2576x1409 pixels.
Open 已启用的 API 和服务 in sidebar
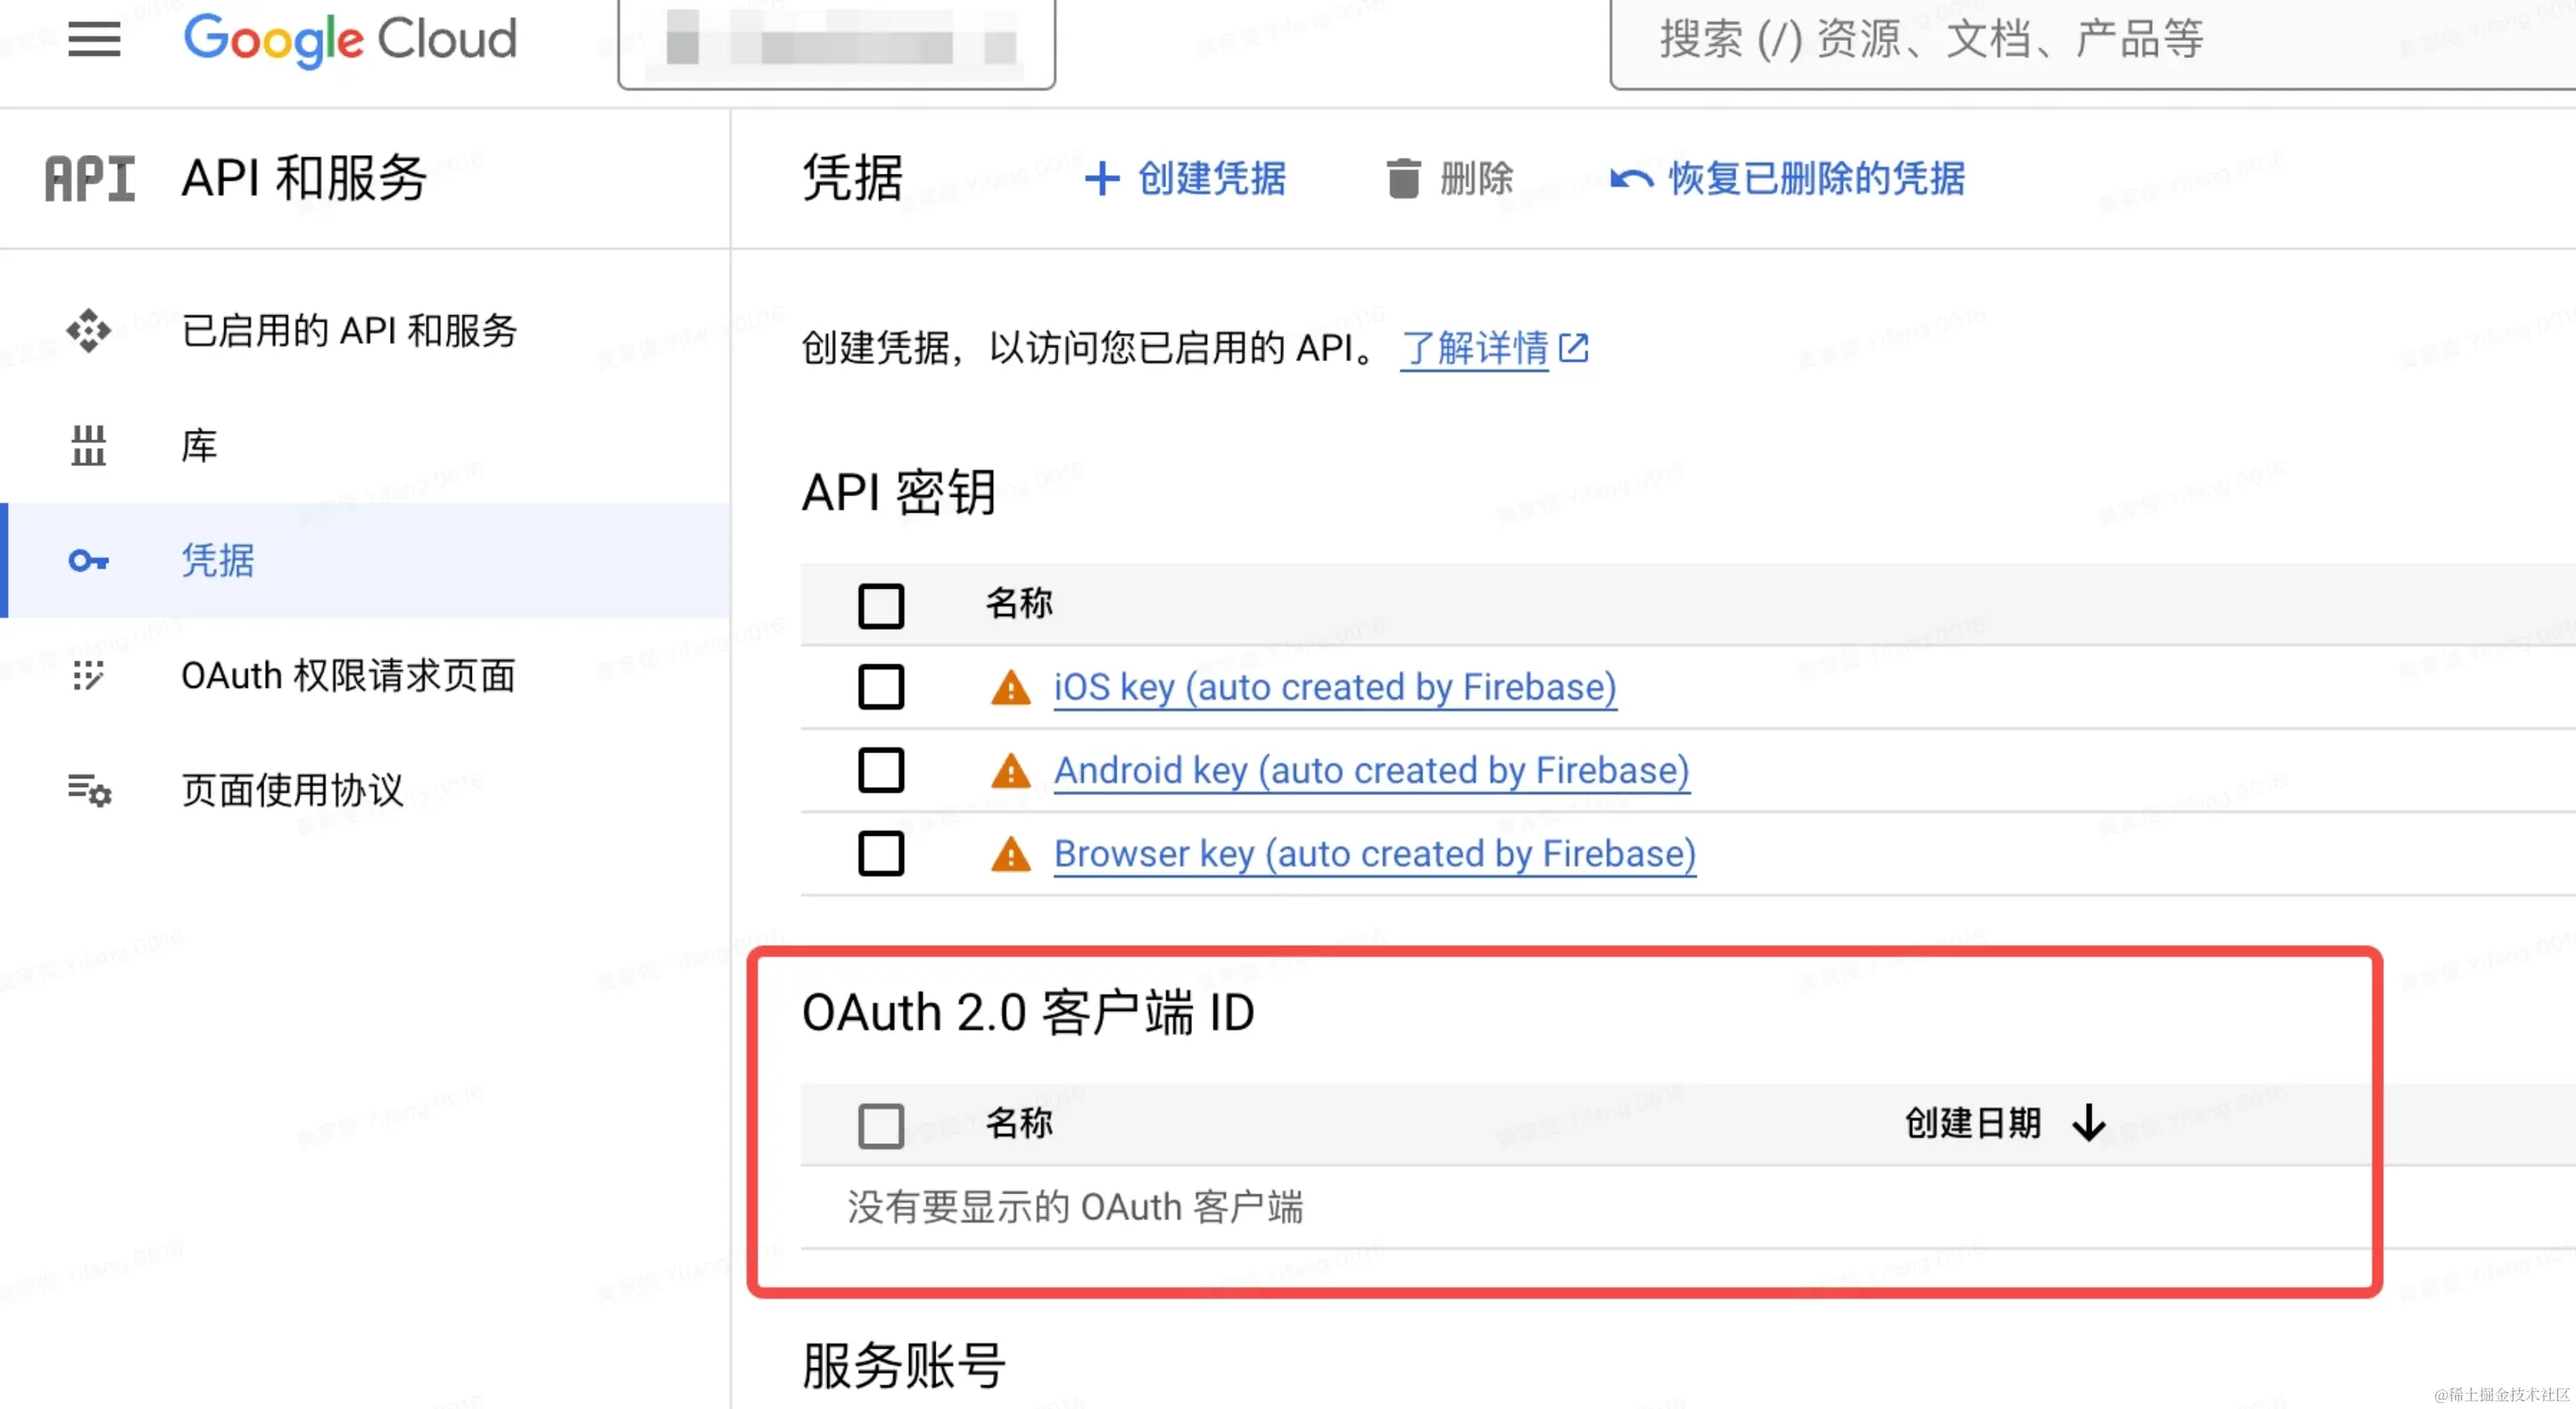click(x=348, y=331)
